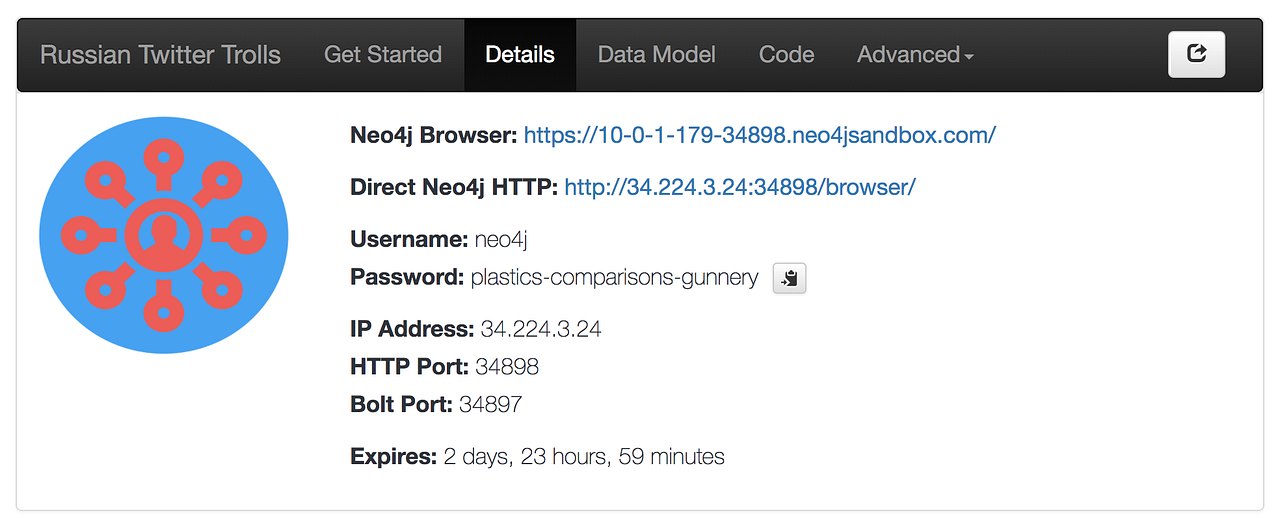The height and width of the screenshot is (529, 1280).
Task: Click the Bolt Port value 34897
Action: (x=490, y=405)
